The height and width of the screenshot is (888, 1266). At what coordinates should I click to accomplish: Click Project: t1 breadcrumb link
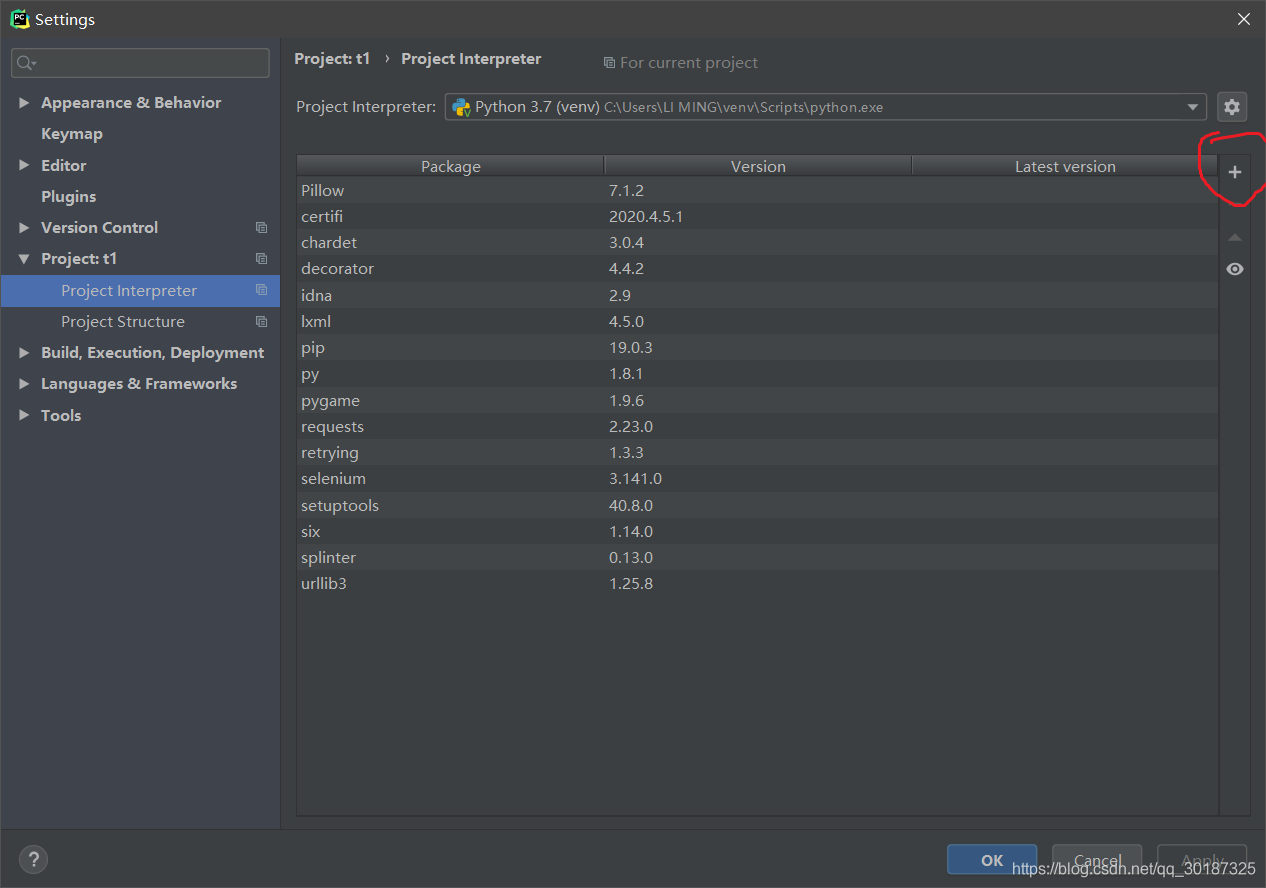(x=332, y=59)
